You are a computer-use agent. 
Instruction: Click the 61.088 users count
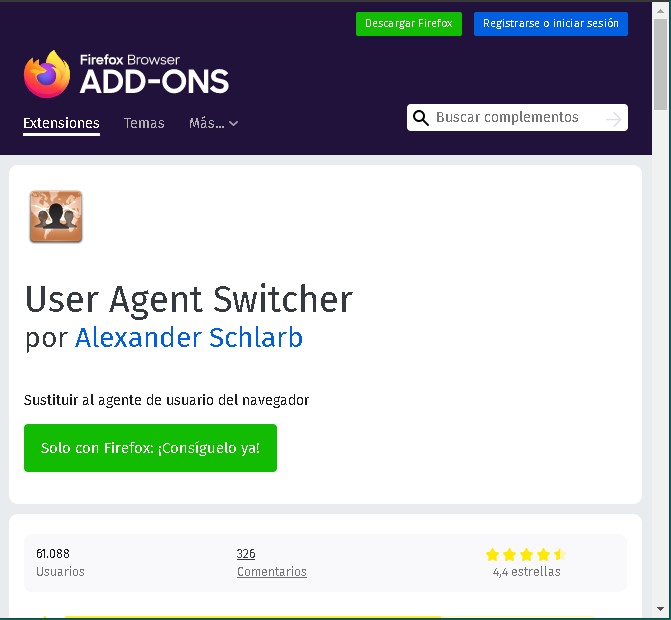click(x=53, y=554)
